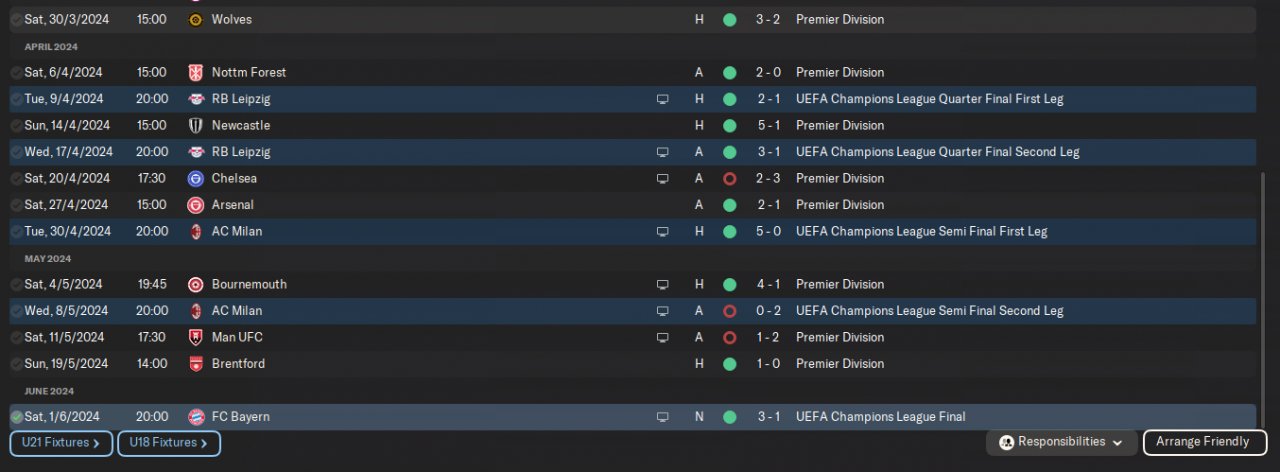Click TV icon for Champions League Final
Image resolution: width=1280 pixels, height=472 pixels.
pyautogui.click(x=662, y=417)
